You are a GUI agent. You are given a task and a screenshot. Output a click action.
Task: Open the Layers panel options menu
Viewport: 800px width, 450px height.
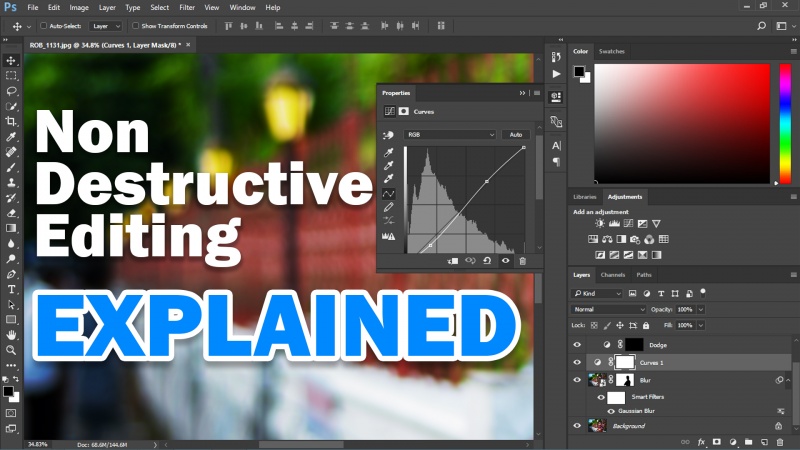[x=793, y=274]
